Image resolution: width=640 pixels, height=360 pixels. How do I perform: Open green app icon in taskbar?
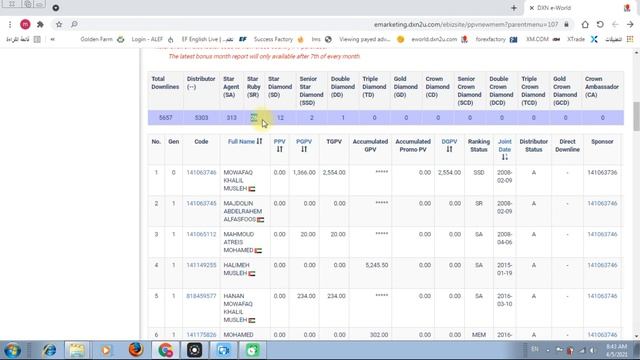[253, 350]
